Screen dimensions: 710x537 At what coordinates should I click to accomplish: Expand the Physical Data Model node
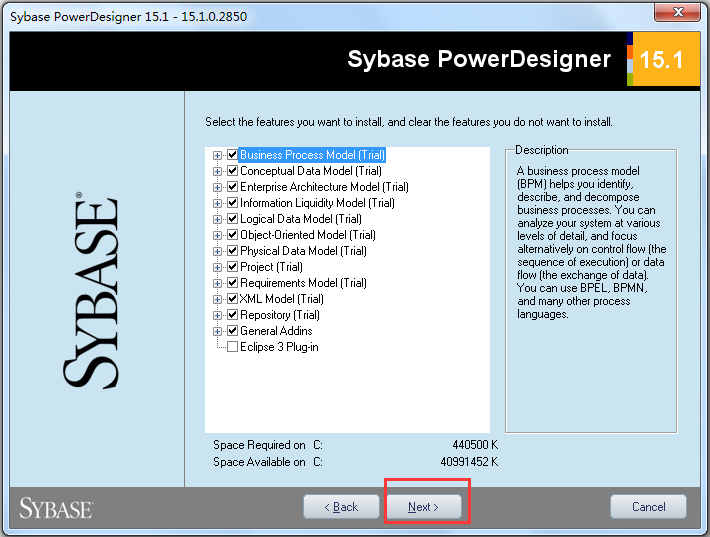(x=218, y=251)
